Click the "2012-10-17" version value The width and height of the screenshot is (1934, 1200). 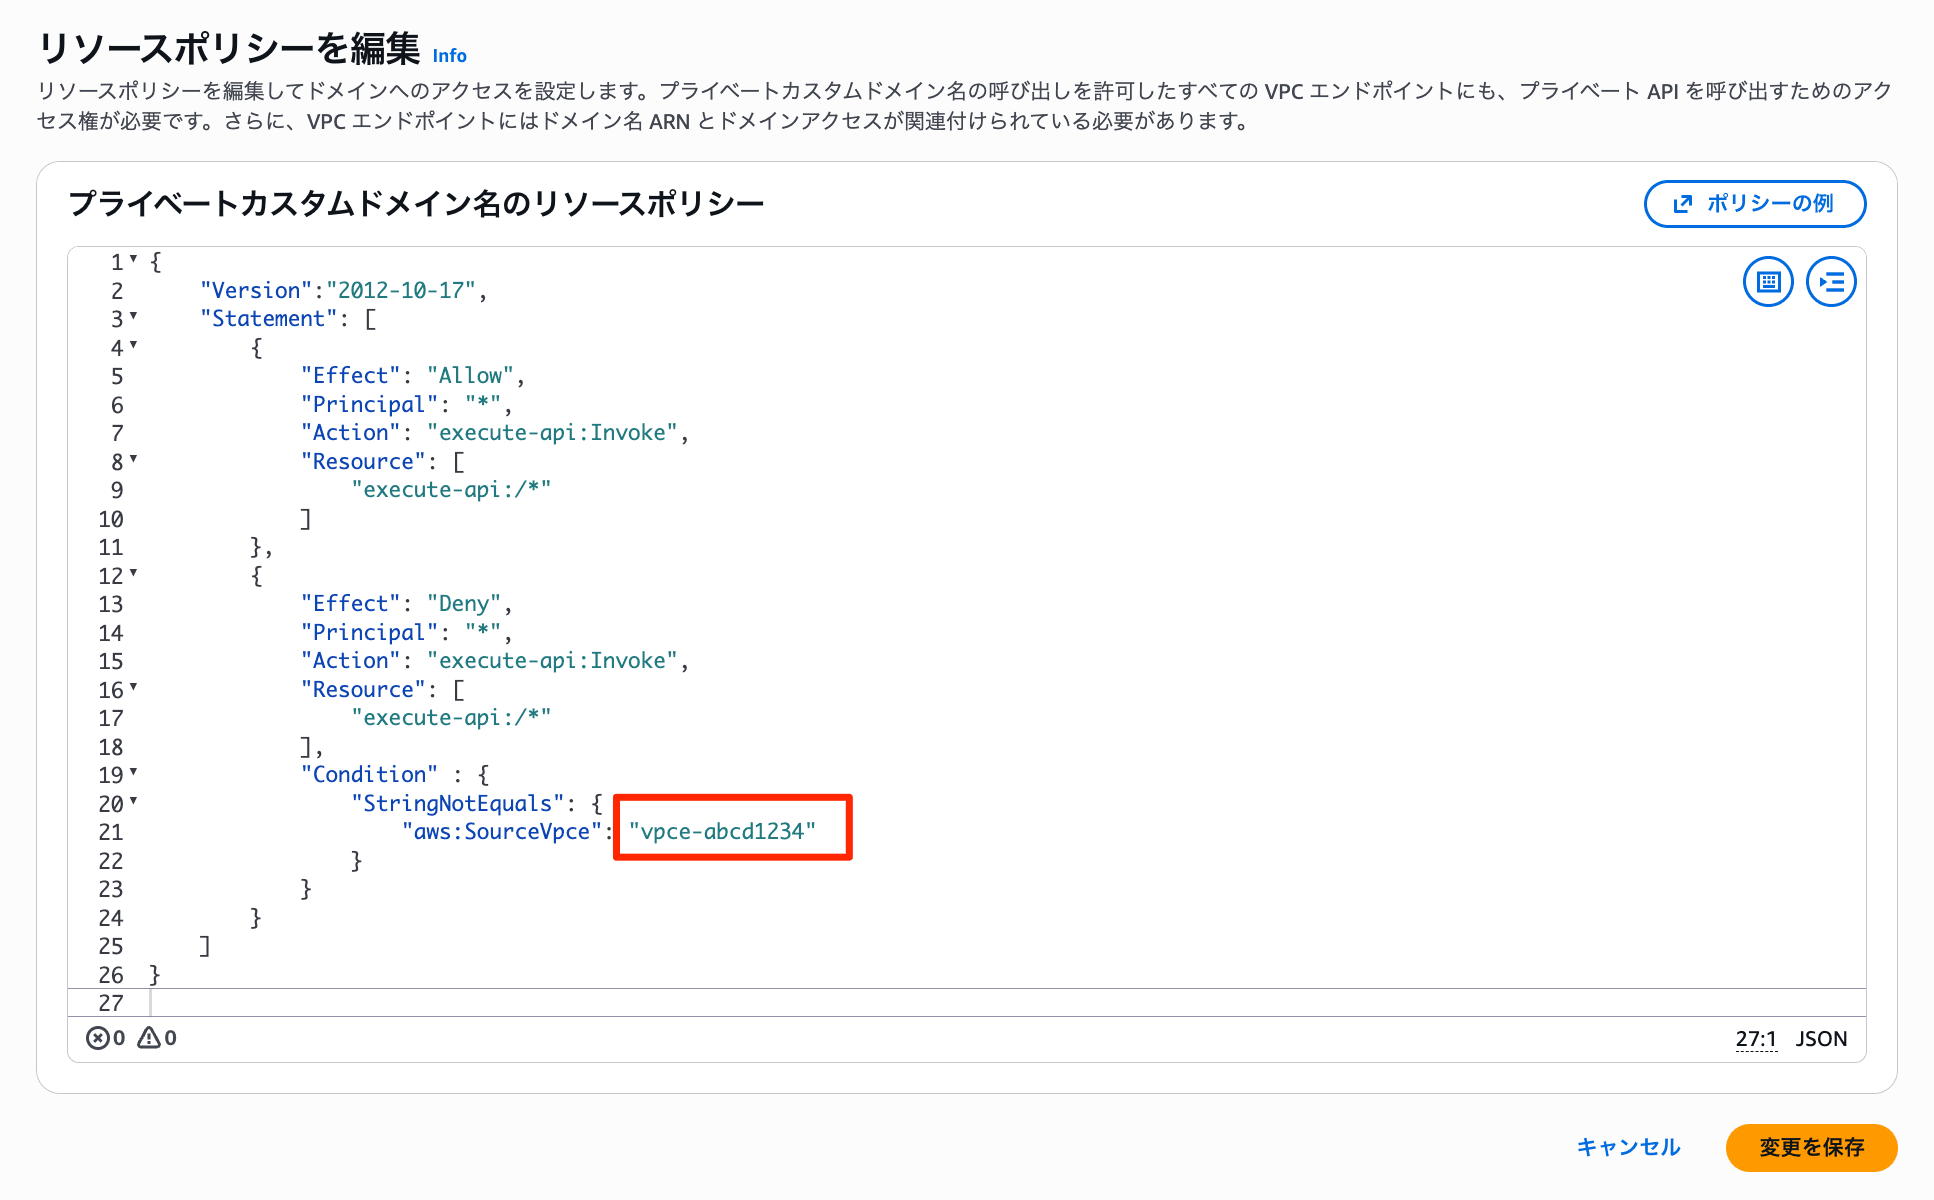401,290
